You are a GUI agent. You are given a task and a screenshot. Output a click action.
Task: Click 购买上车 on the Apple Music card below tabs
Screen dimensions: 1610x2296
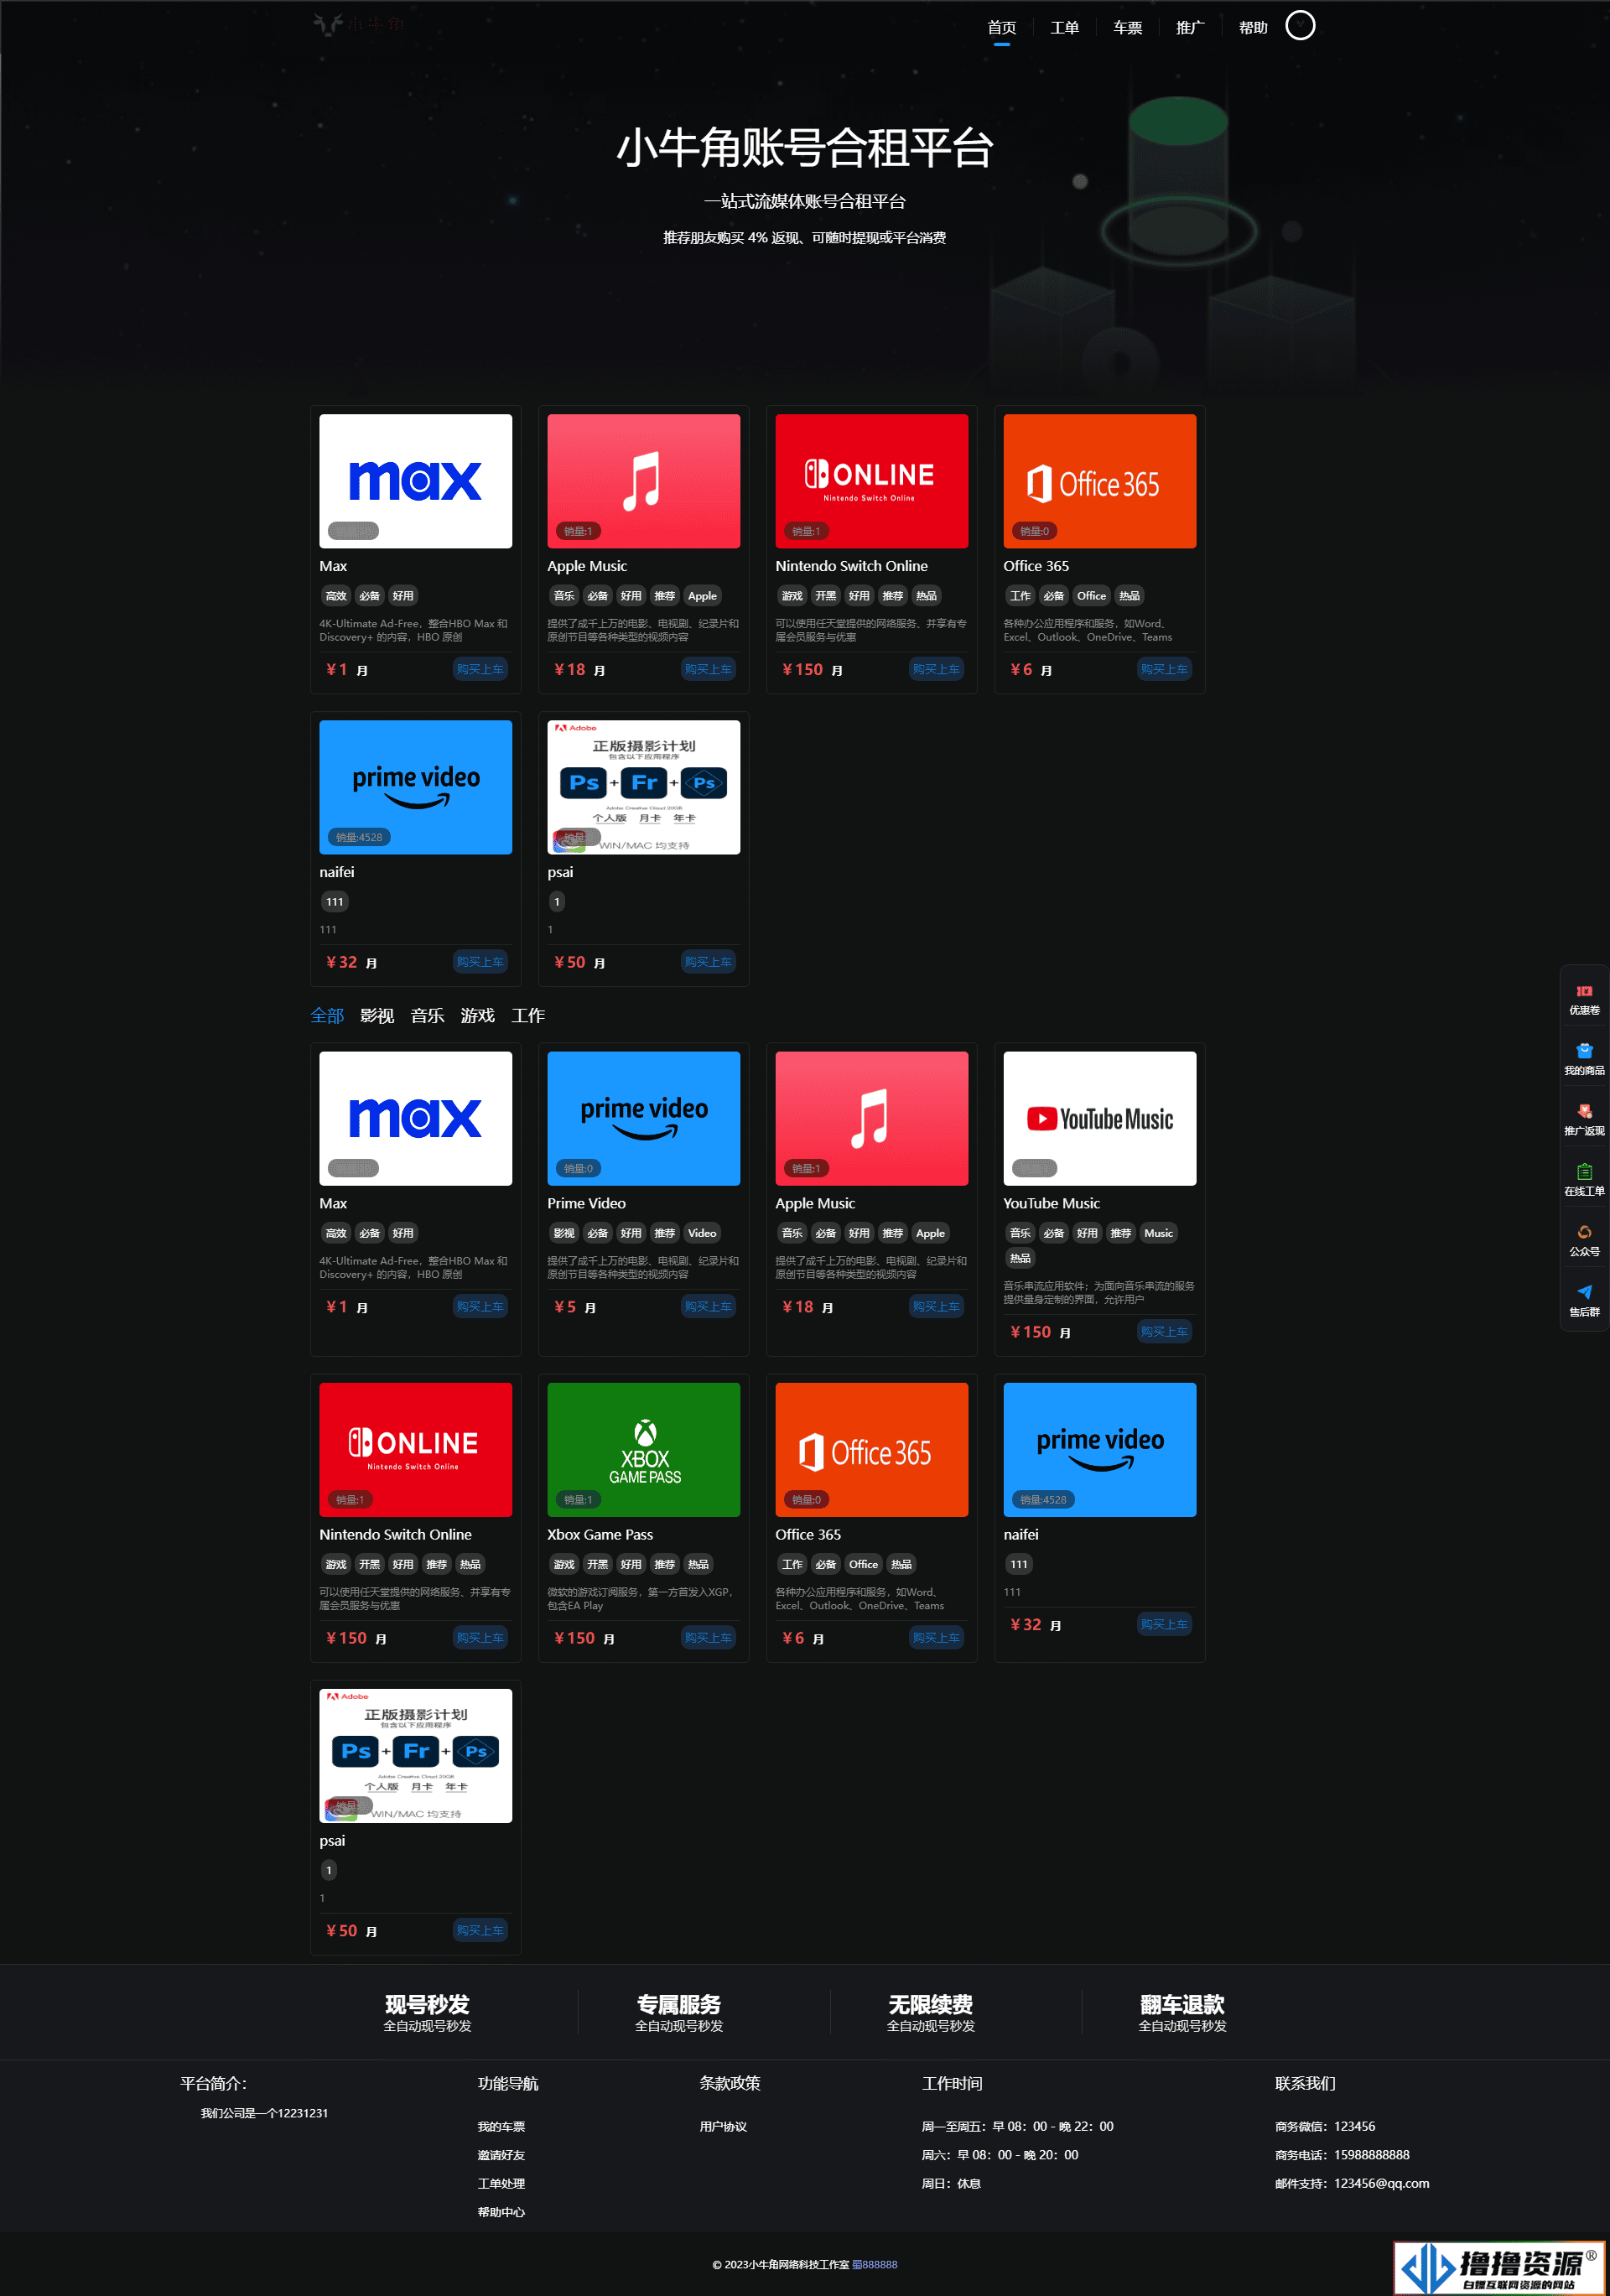(936, 1307)
